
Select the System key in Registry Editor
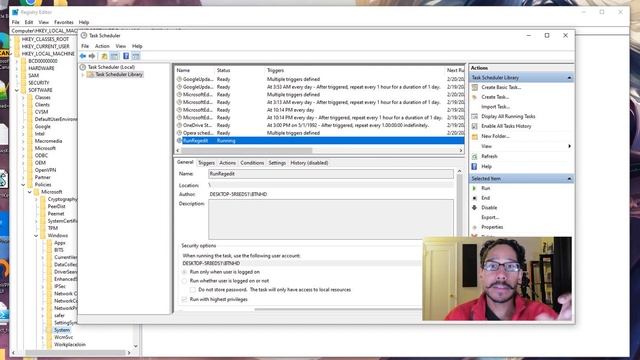point(62,330)
